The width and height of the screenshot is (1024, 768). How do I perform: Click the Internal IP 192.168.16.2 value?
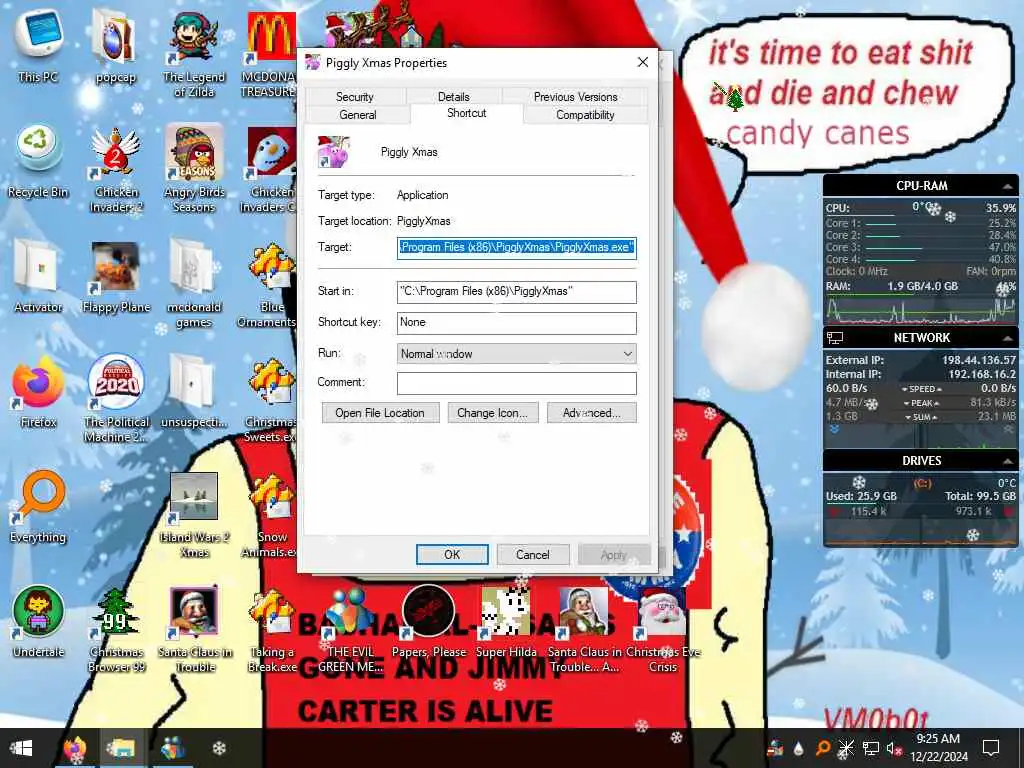pos(982,374)
